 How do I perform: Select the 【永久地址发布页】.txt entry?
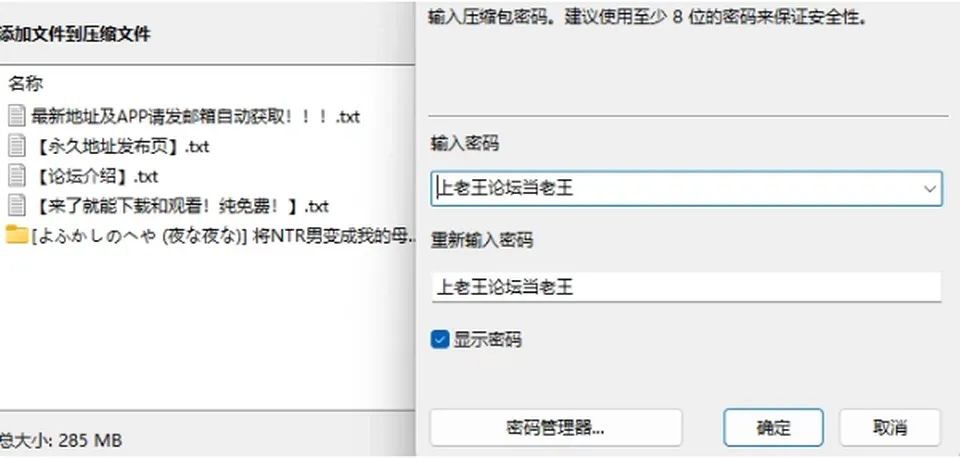point(120,146)
